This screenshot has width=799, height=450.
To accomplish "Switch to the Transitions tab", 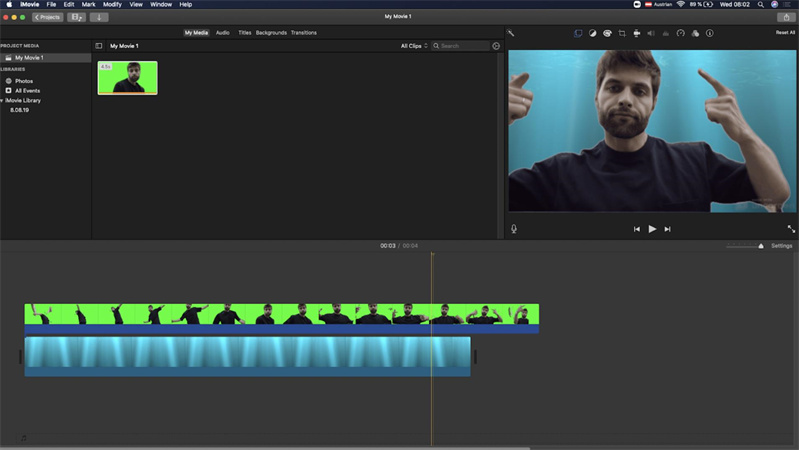I will point(304,33).
